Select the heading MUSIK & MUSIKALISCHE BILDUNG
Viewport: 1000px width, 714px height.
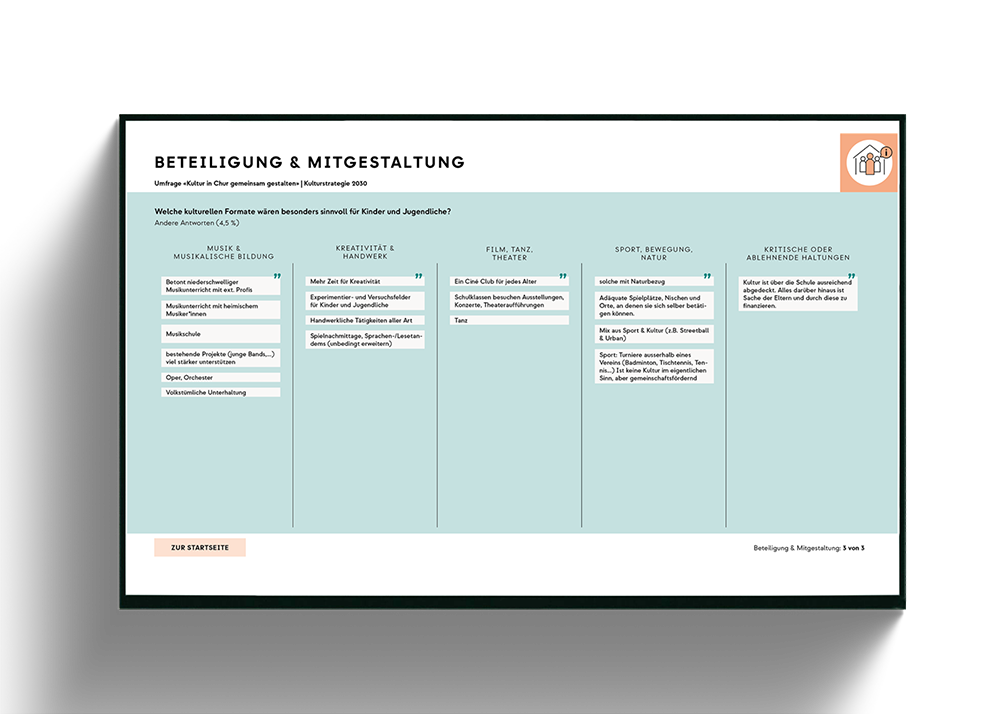tap(224, 252)
